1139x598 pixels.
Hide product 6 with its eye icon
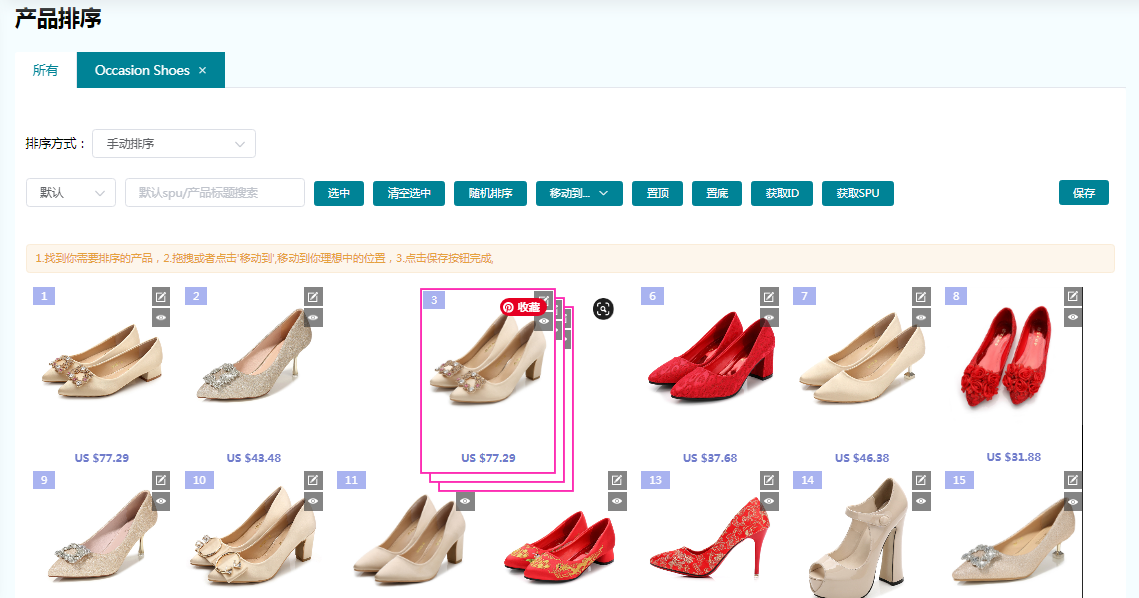(x=769, y=318)
